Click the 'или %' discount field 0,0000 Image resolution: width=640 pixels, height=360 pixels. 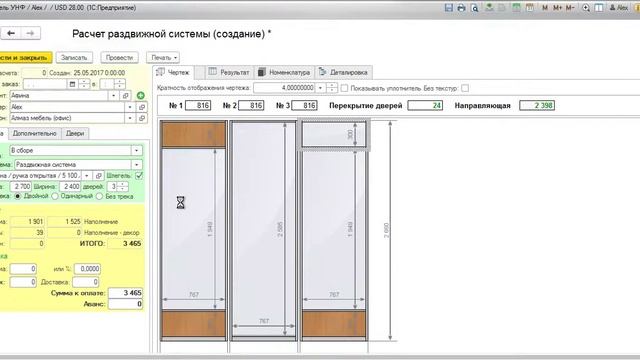(x=87, y=269)
